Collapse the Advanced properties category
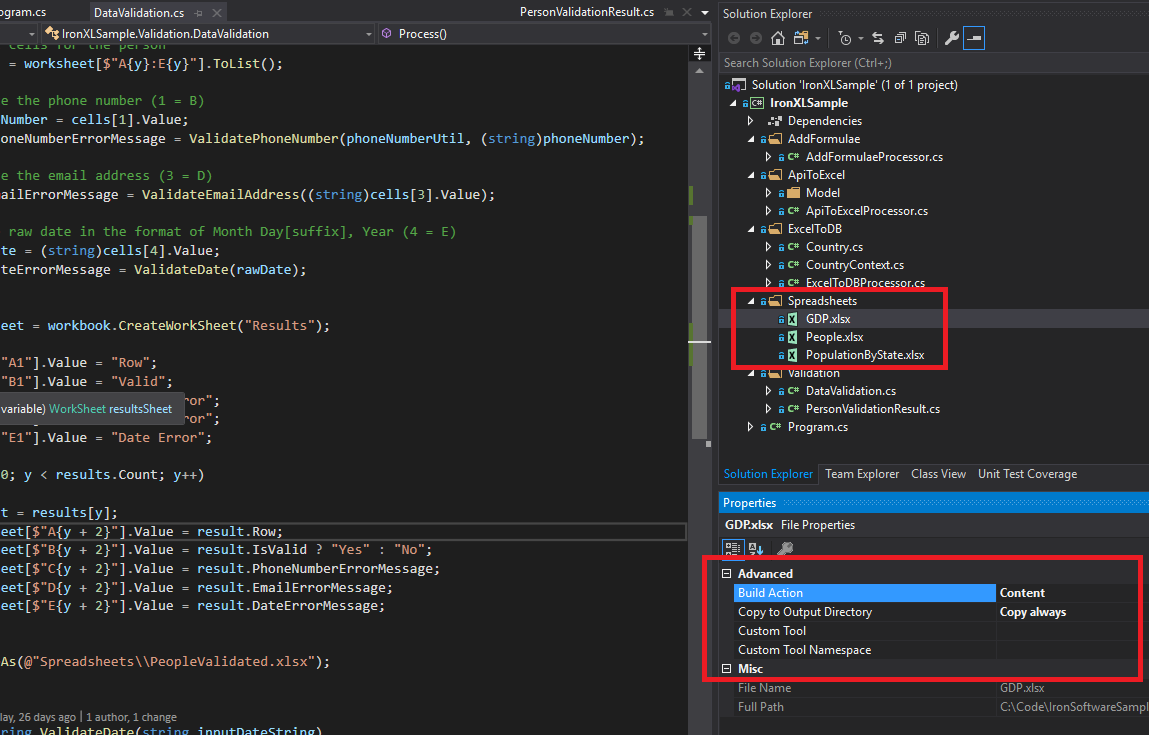 pyautogui.click(x=727, y=574)
